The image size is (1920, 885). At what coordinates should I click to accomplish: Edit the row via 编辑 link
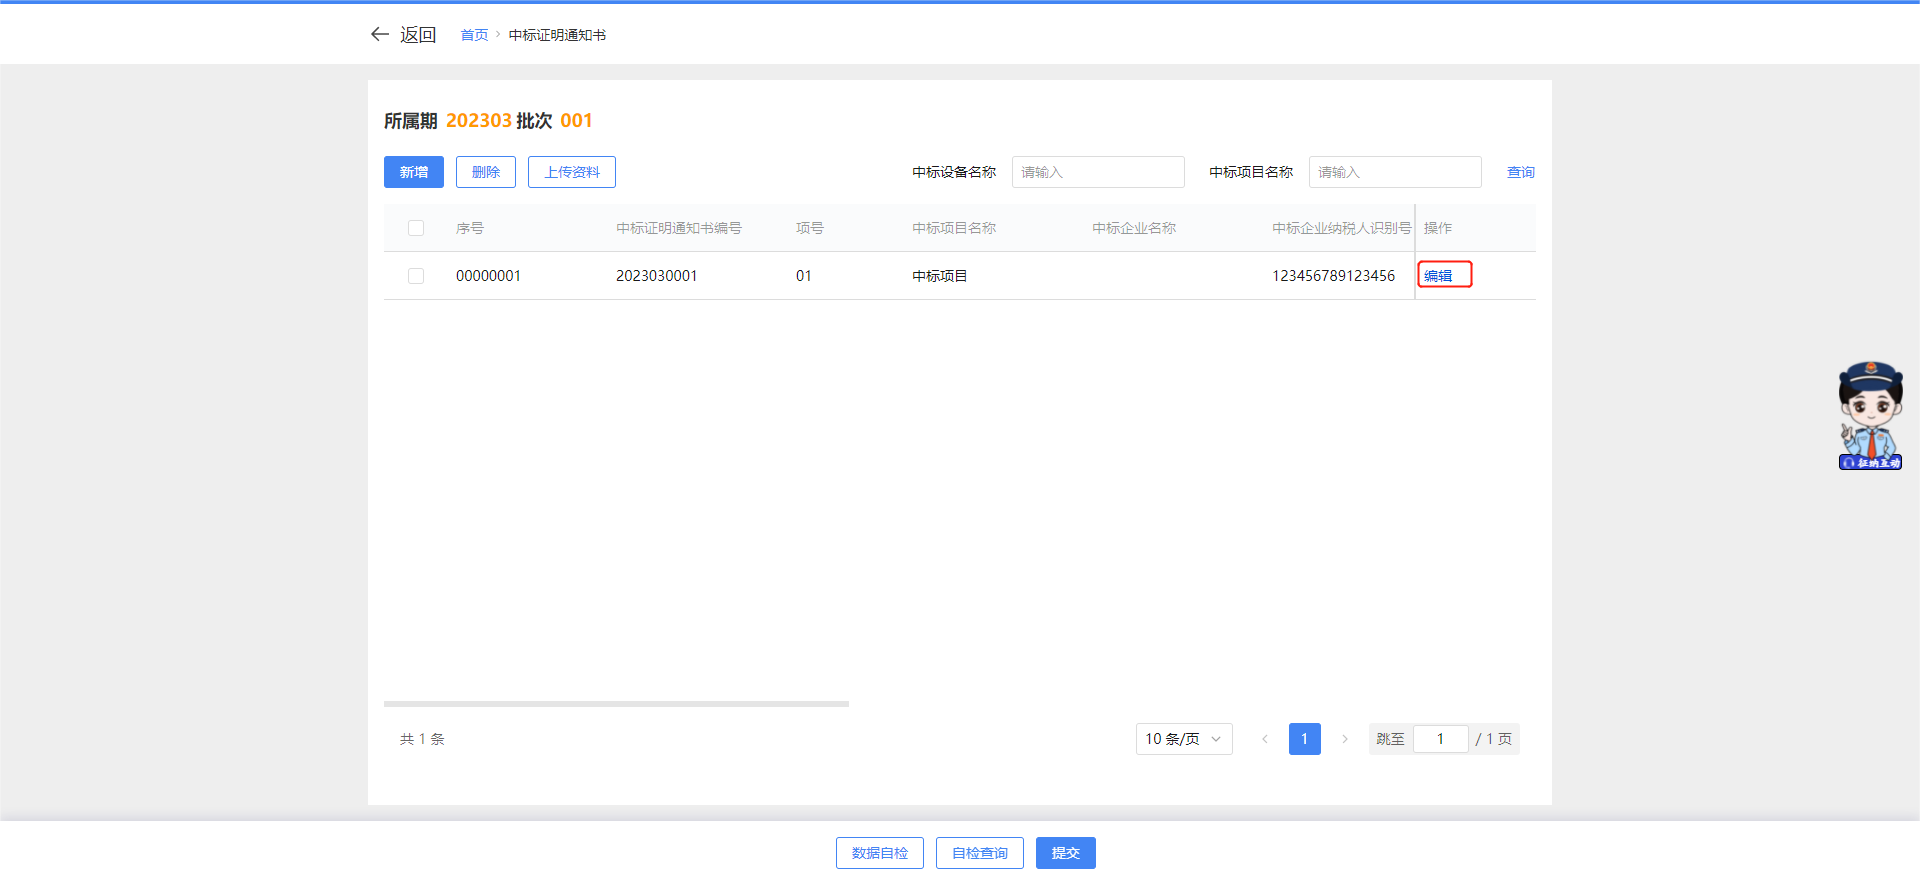pyautogui.click(x=1438, y=276)
